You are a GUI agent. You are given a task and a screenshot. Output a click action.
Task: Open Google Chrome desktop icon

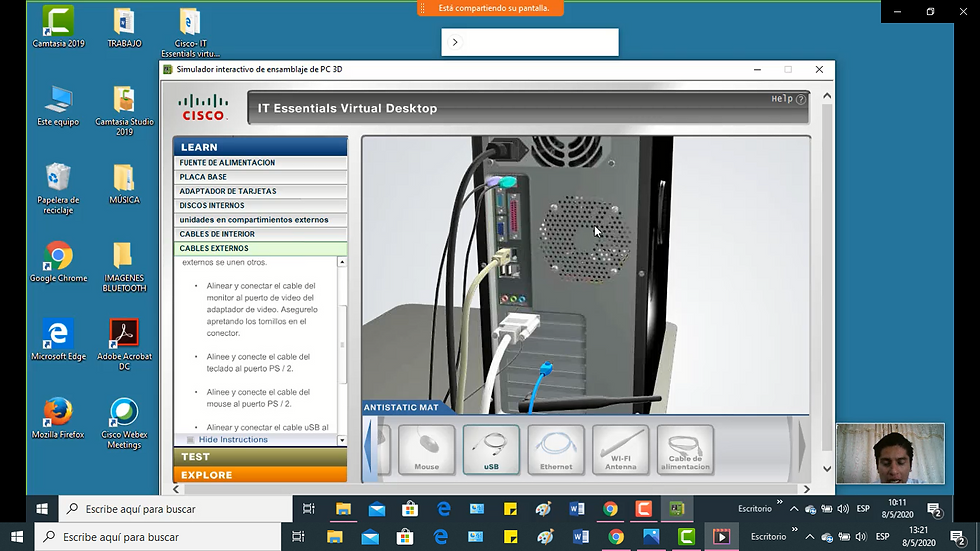tap(58, 262)
